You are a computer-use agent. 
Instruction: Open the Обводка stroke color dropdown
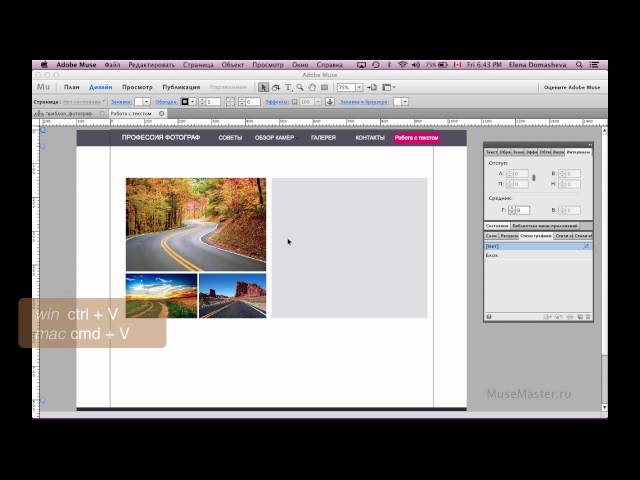click(x=192, y=102)
